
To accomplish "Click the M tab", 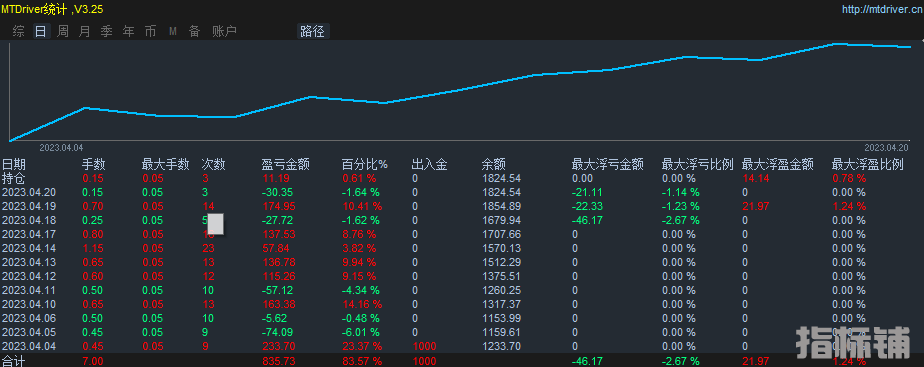I will [x=173, y=31].
